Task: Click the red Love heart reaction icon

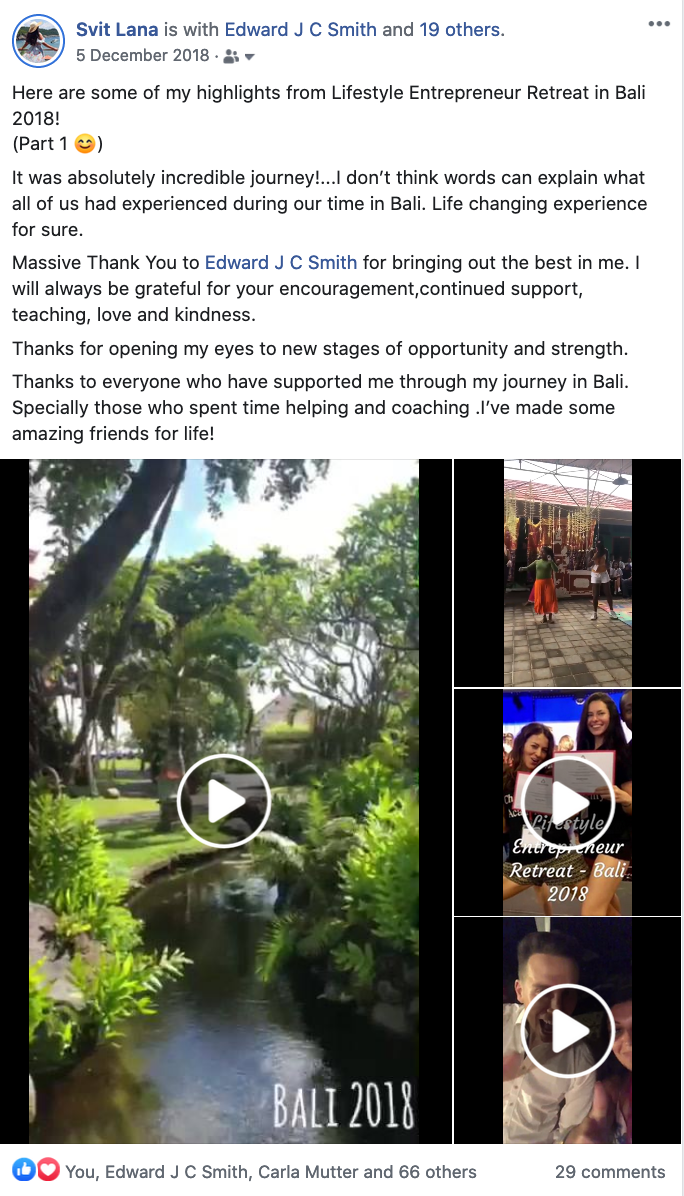Action: click(x=47, y=1169)
